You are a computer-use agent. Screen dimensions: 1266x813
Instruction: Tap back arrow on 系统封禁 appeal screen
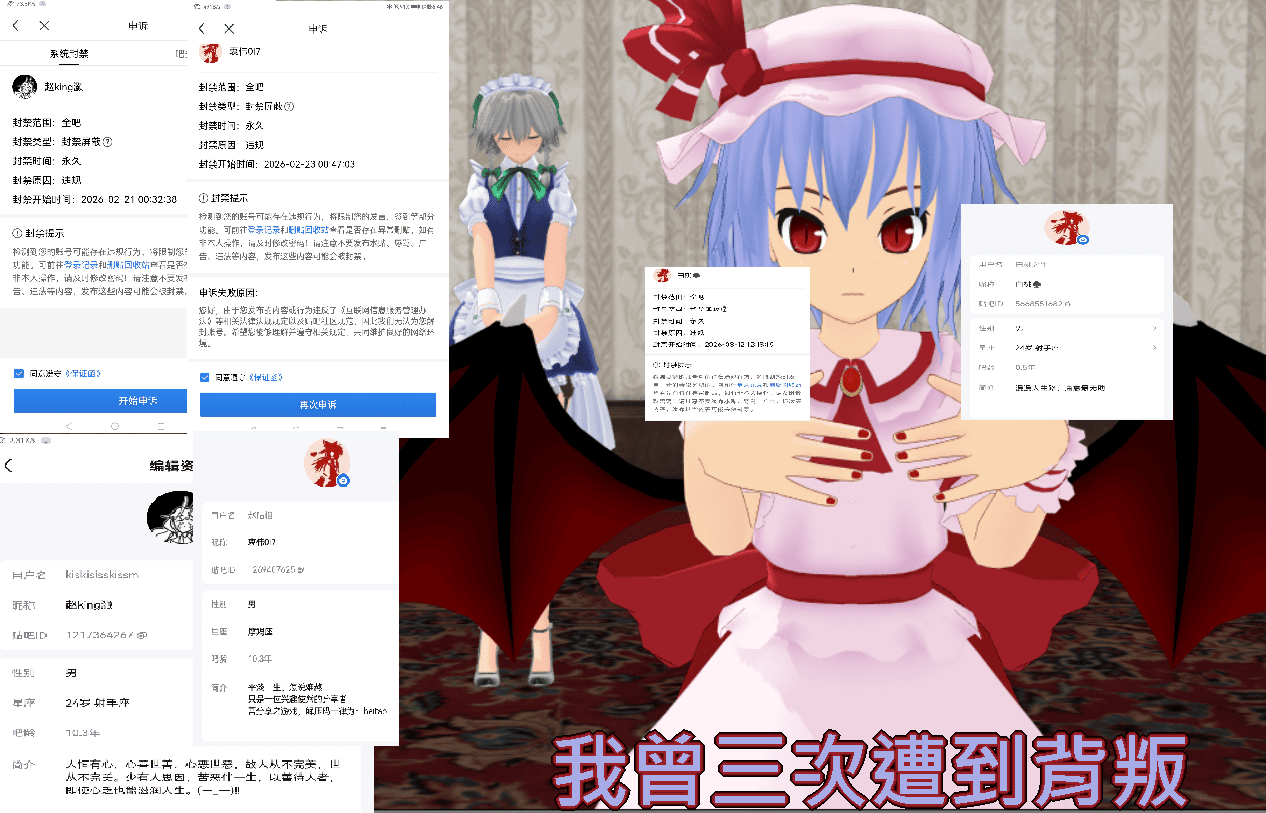pos(15,26)
